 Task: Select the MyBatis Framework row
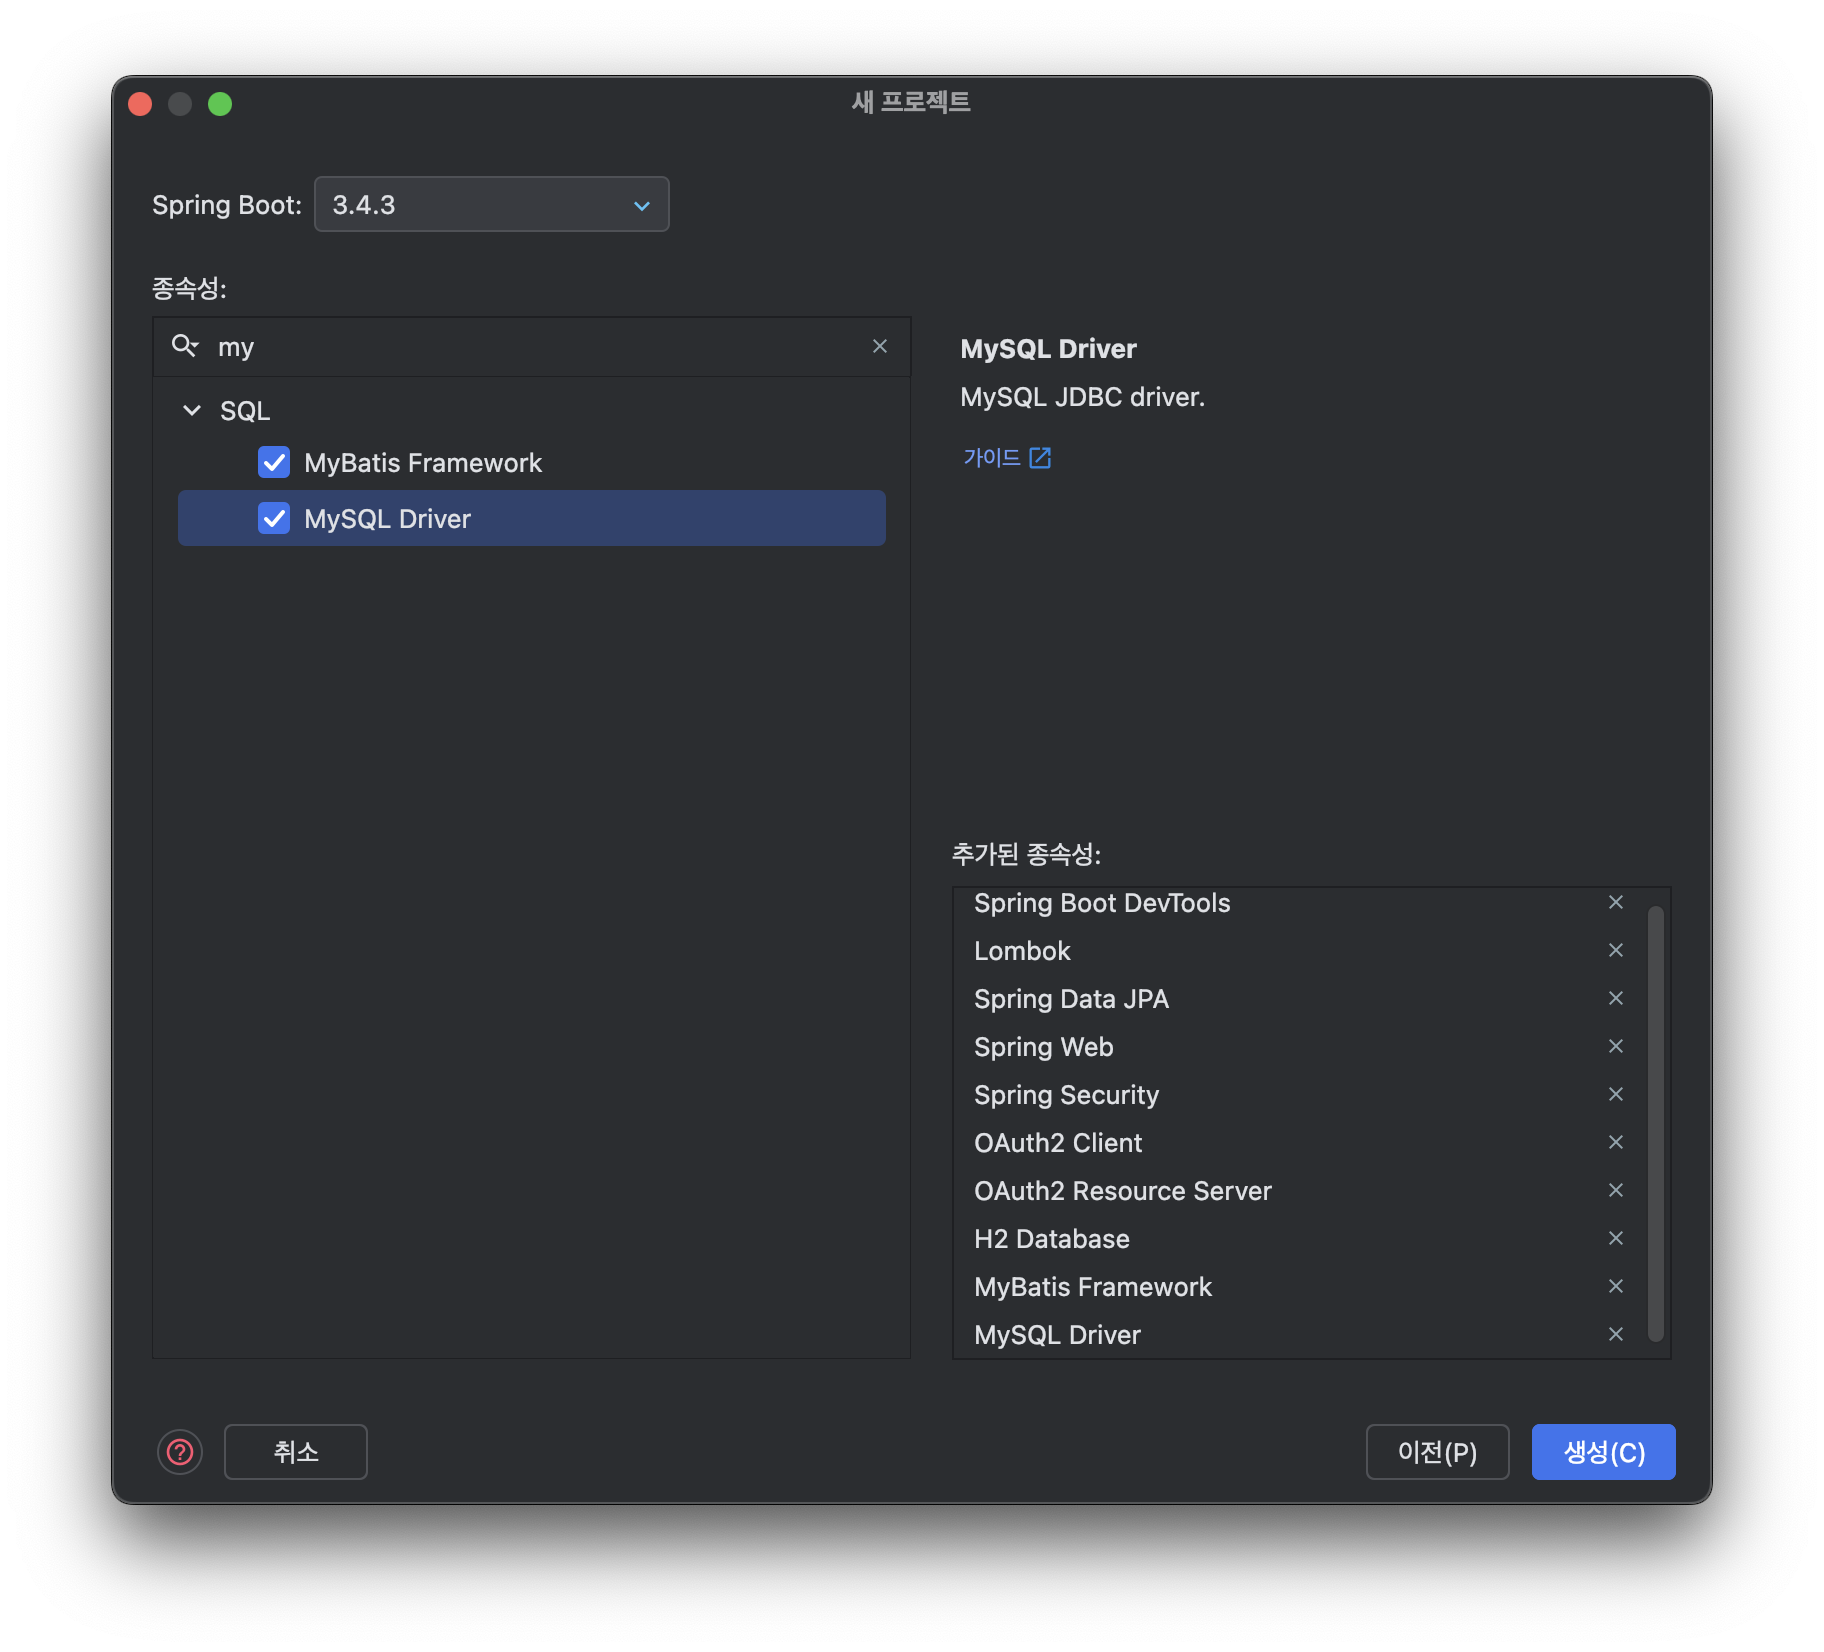[532, 462]
